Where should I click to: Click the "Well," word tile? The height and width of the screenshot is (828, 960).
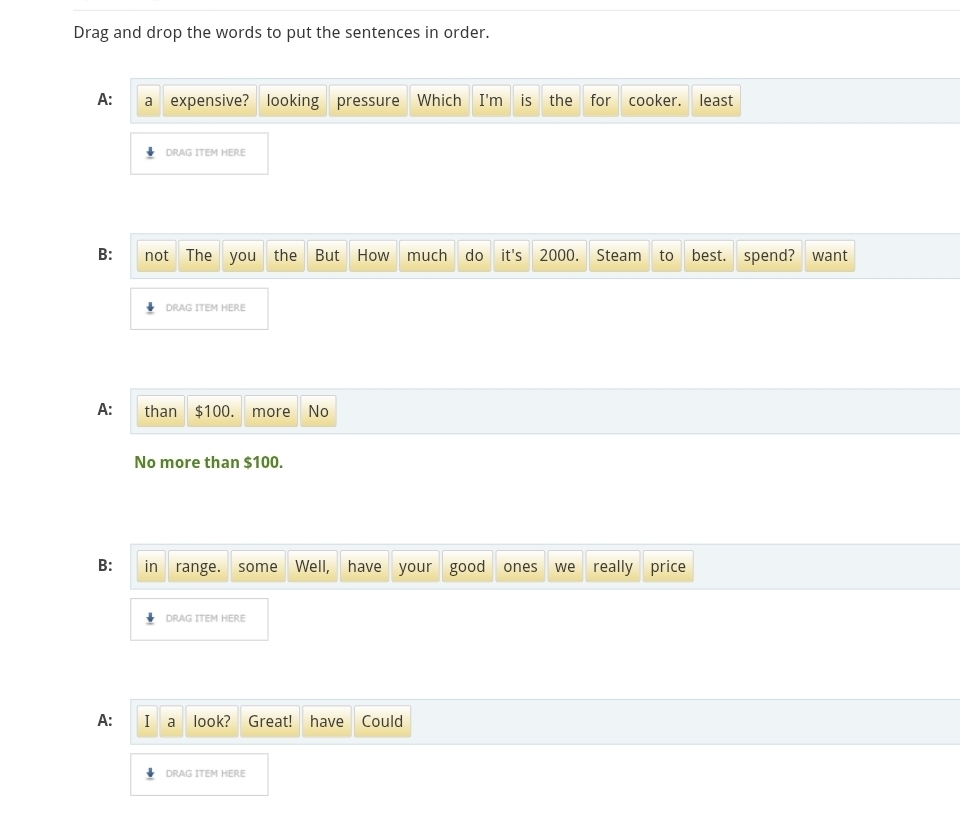(x=312, y=567)
